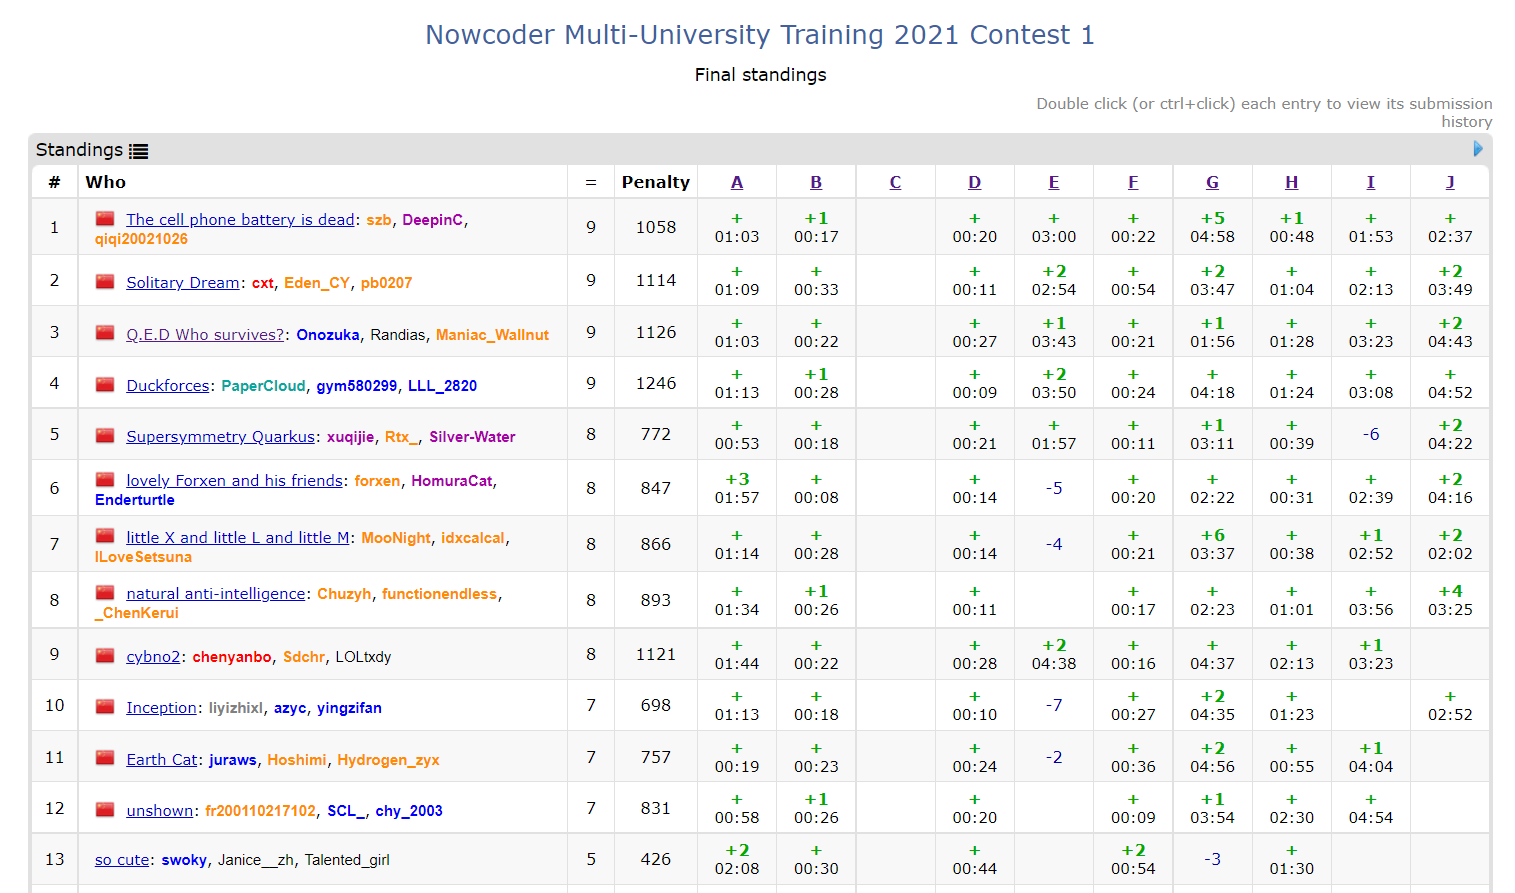Open team 'The cell phone battery is dead'
Viewport: 1515px width, 893px height.
240,220
